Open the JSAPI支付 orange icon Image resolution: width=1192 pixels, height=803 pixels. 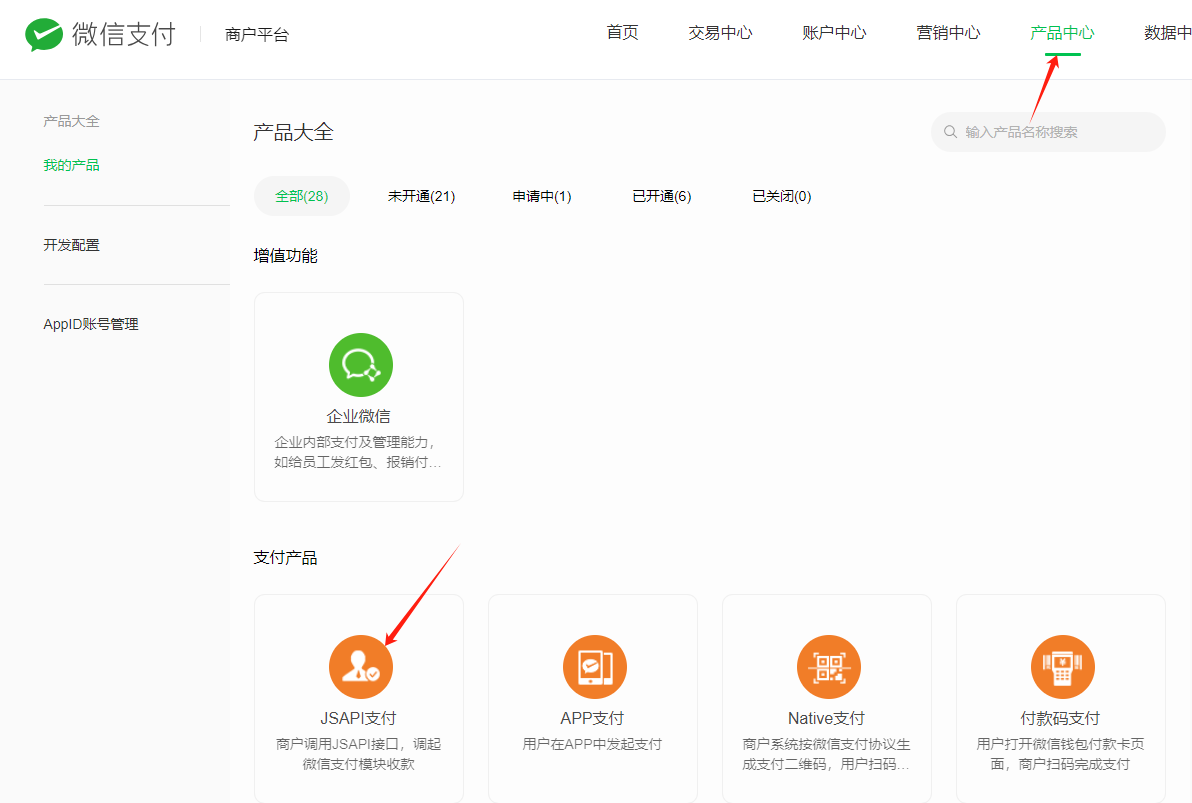360,667
